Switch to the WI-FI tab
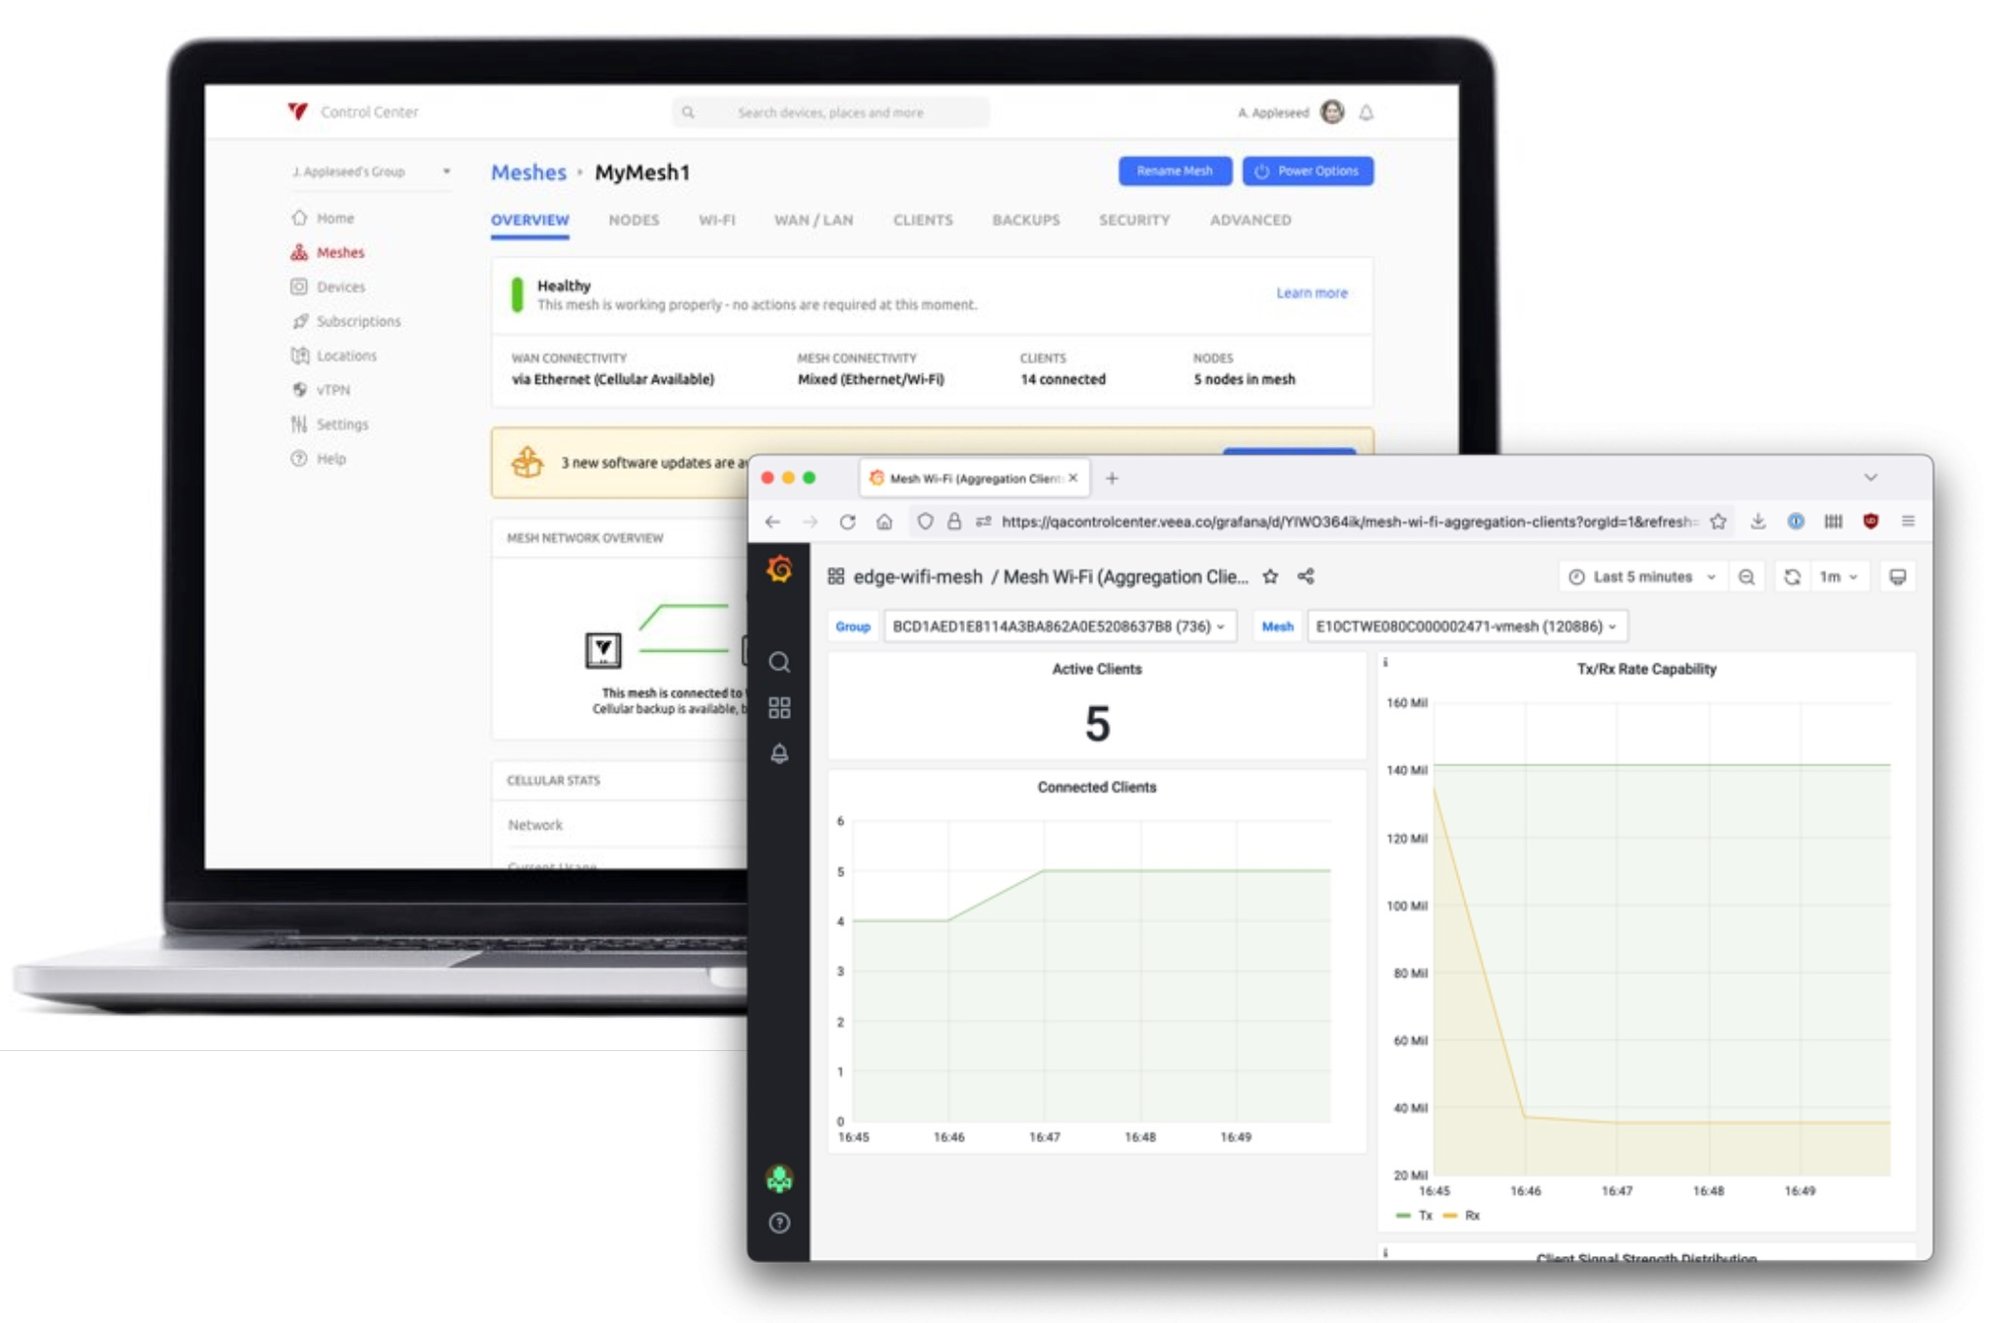 point(717,220)
